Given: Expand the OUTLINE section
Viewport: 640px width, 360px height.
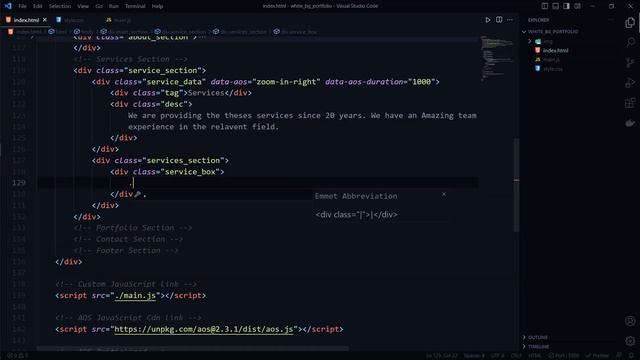Looking at the screenshot, I should 535,337.
